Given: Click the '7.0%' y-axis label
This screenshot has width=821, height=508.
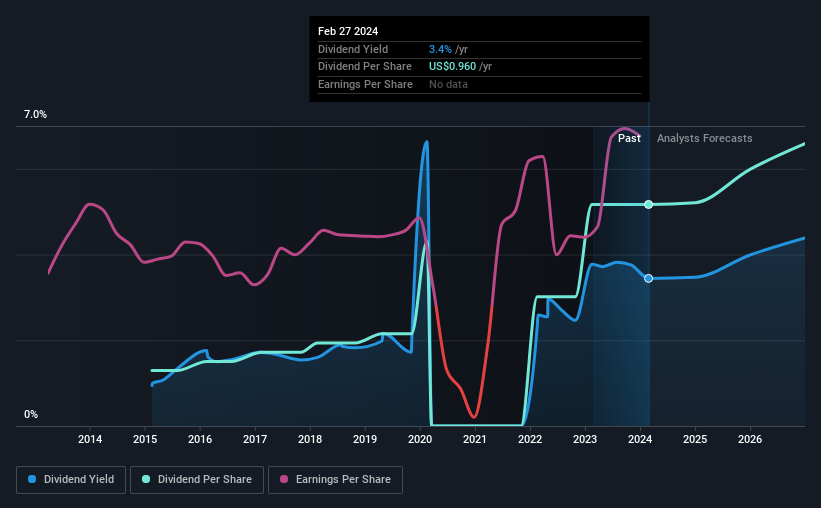Looking at the screenshot, I should pyautogui.click(x=35, y=115).
